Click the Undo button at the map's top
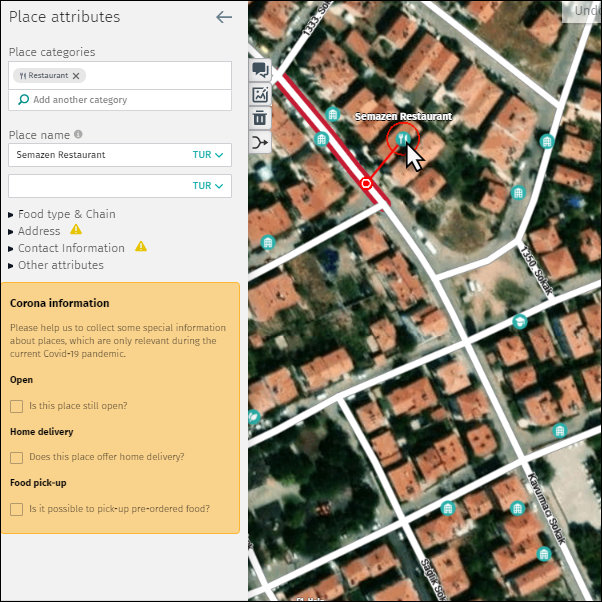This screenshot has width=602, height=602. click(582, 11)
